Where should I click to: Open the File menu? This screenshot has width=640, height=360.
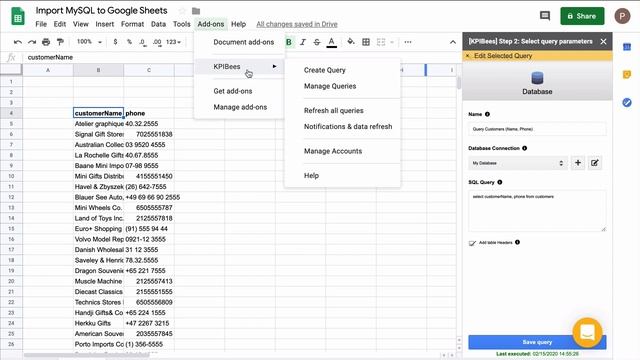click(41, 24)
